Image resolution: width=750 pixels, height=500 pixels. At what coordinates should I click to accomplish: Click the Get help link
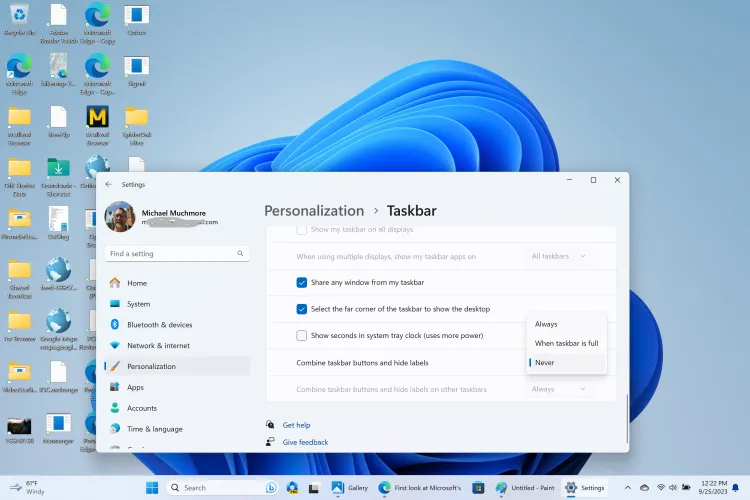tap(296, 425)
